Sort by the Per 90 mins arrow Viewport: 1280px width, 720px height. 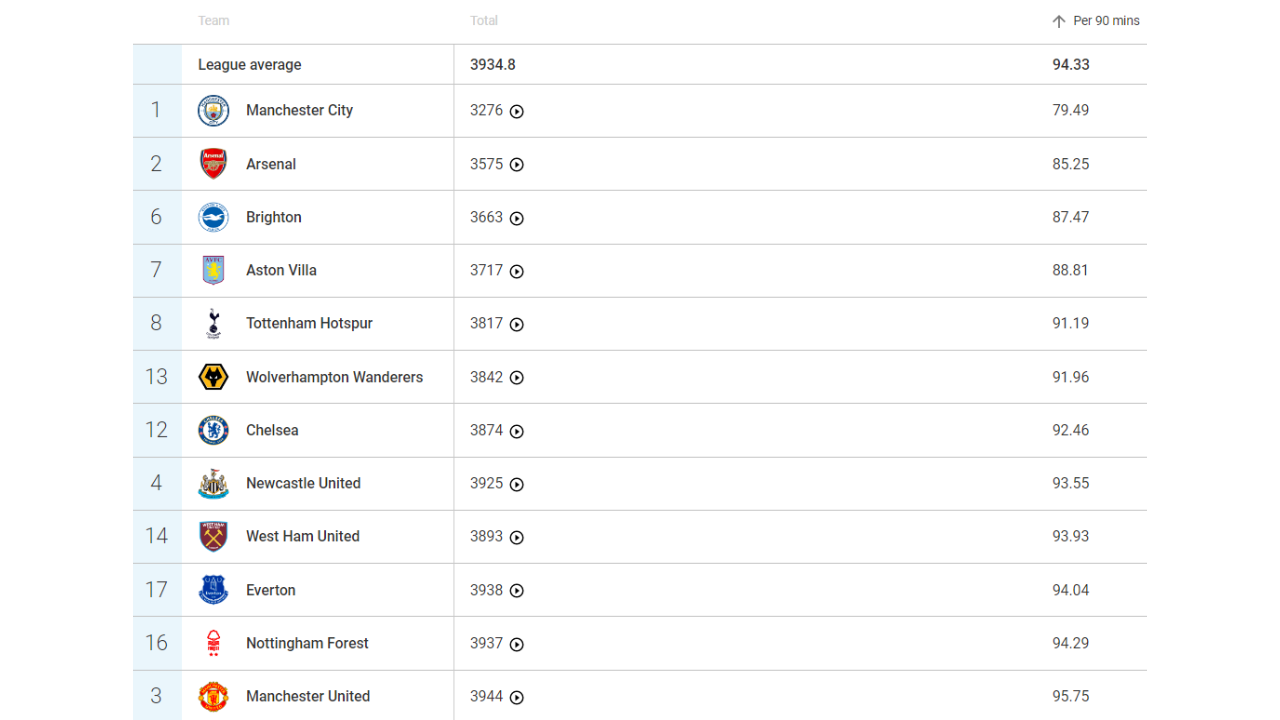(x=1059, y=21)
